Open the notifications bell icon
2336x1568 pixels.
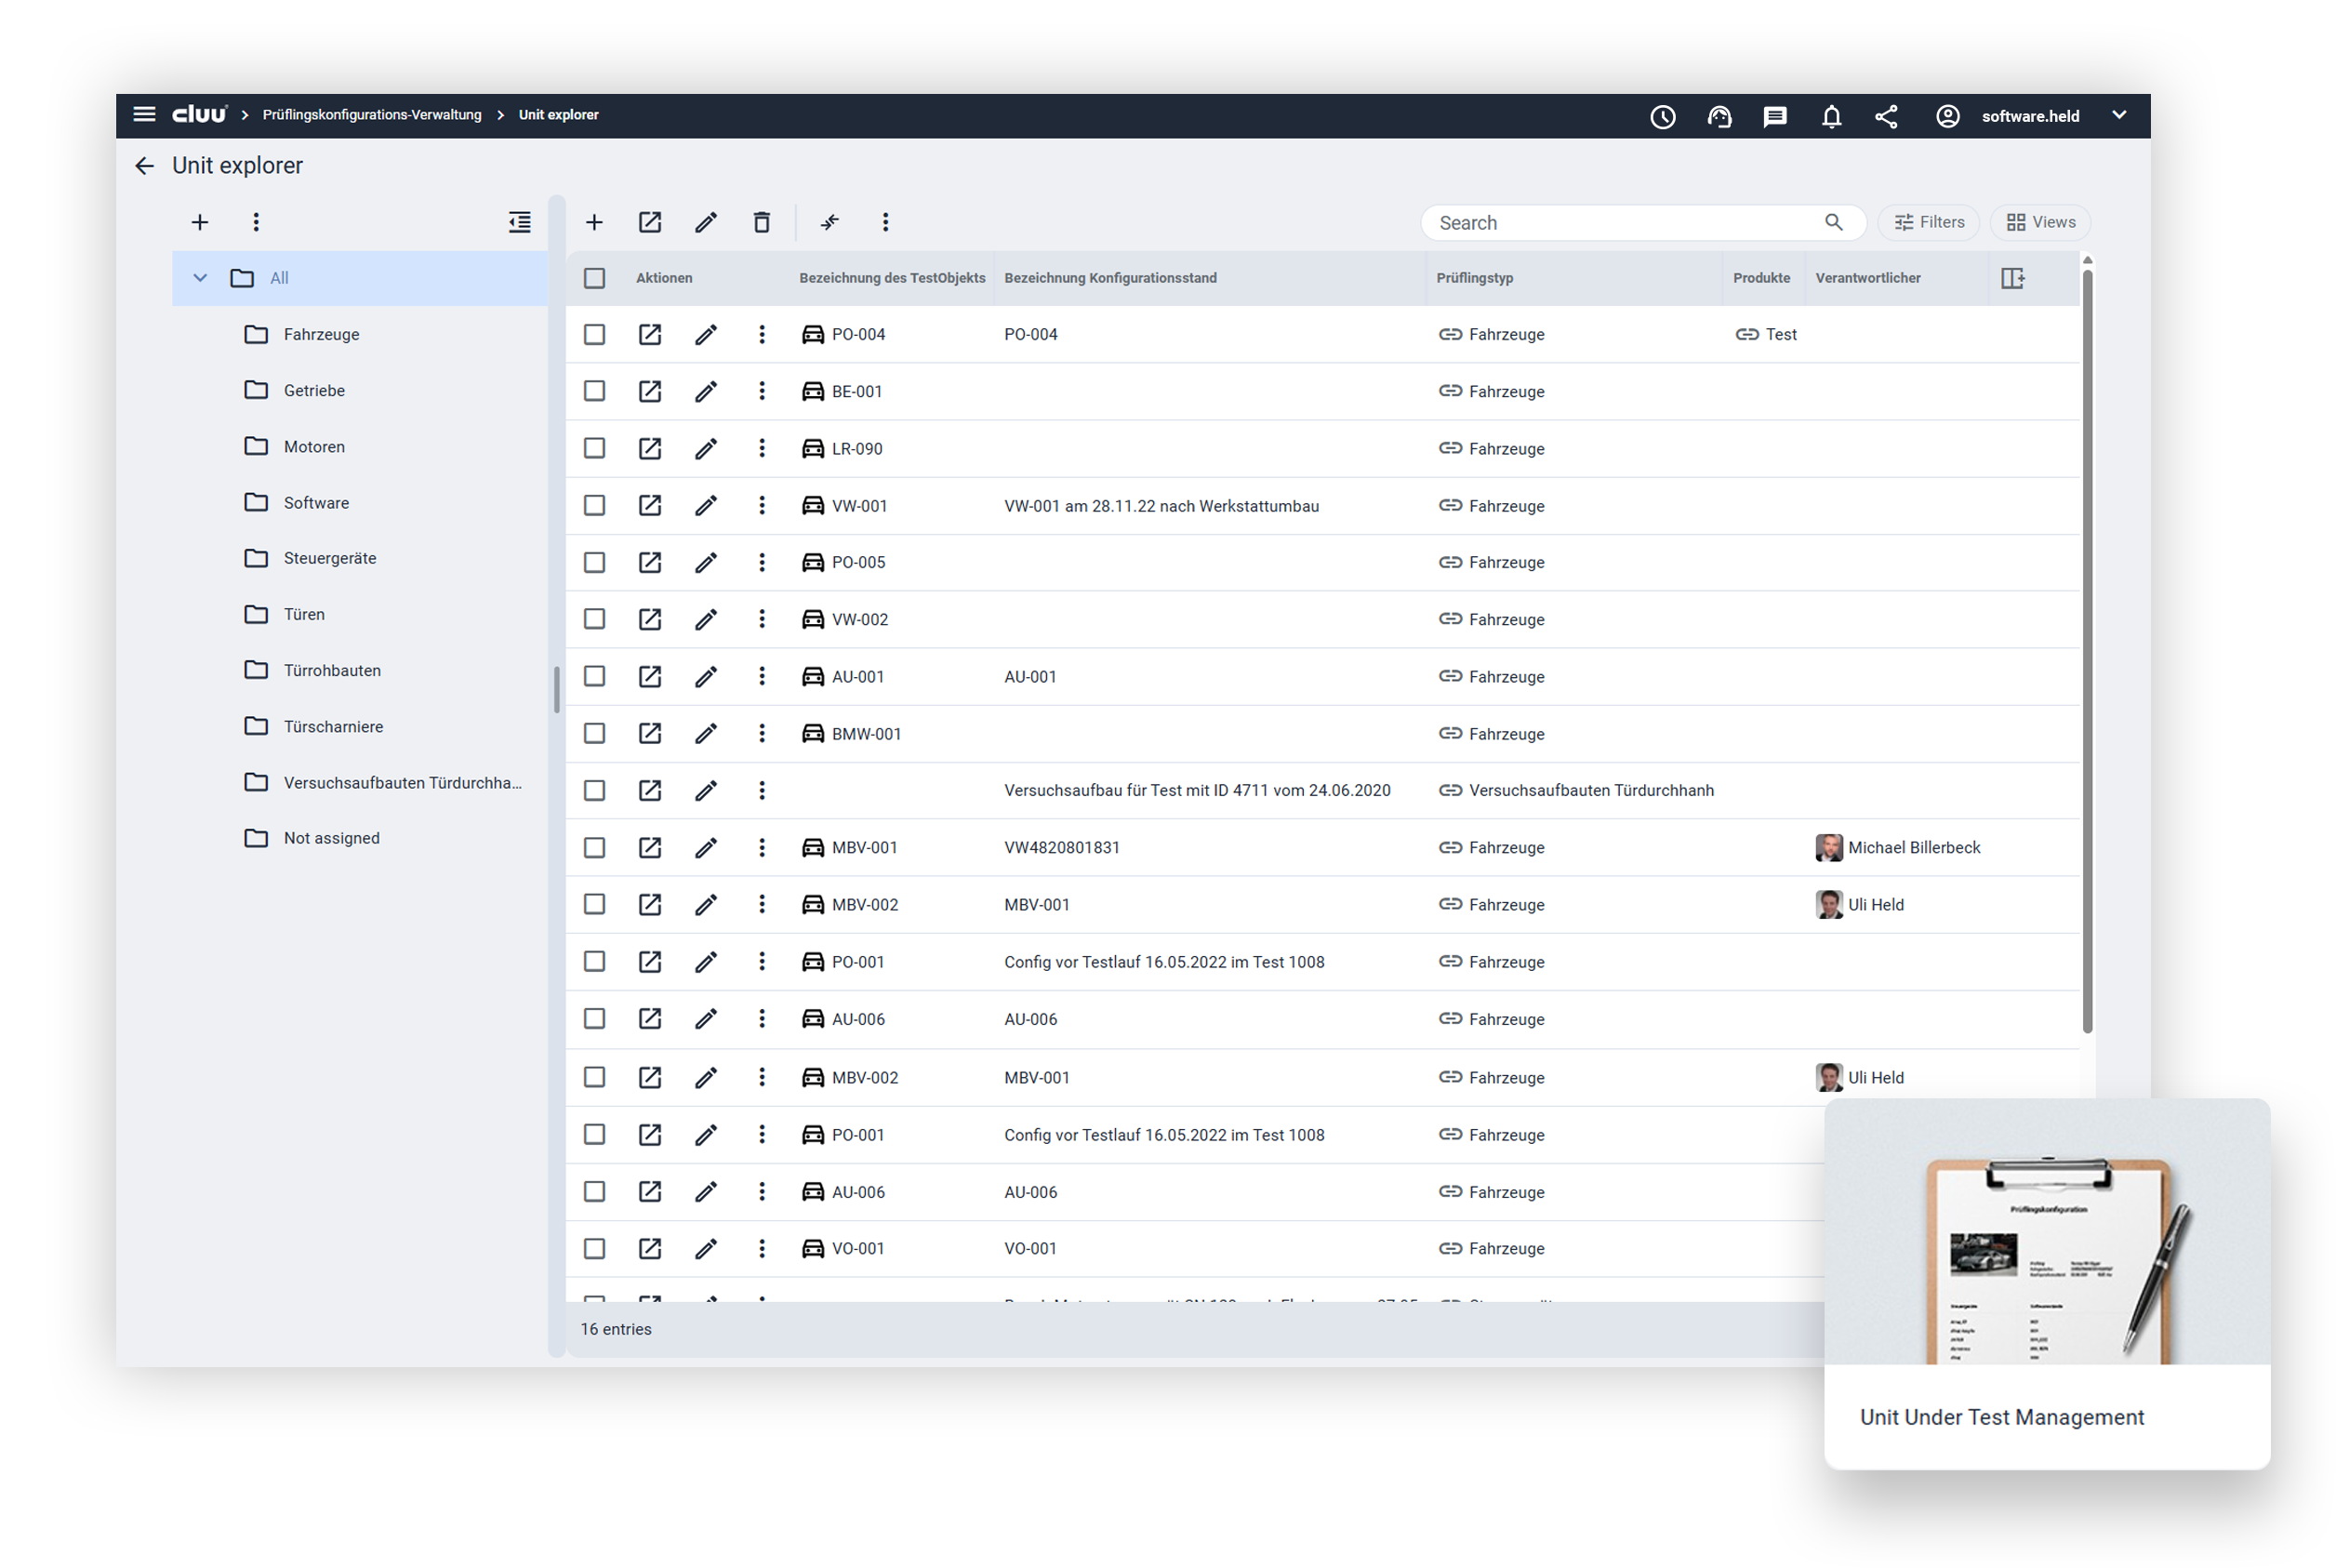(1830, 116)
